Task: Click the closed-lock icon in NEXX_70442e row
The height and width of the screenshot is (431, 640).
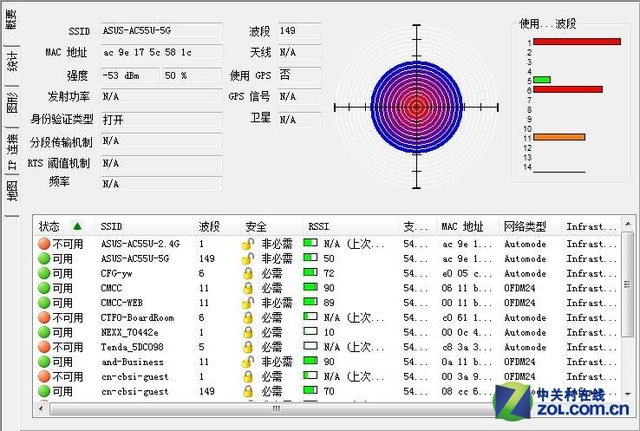Action: pyautogui.click(x=248, y=332)
